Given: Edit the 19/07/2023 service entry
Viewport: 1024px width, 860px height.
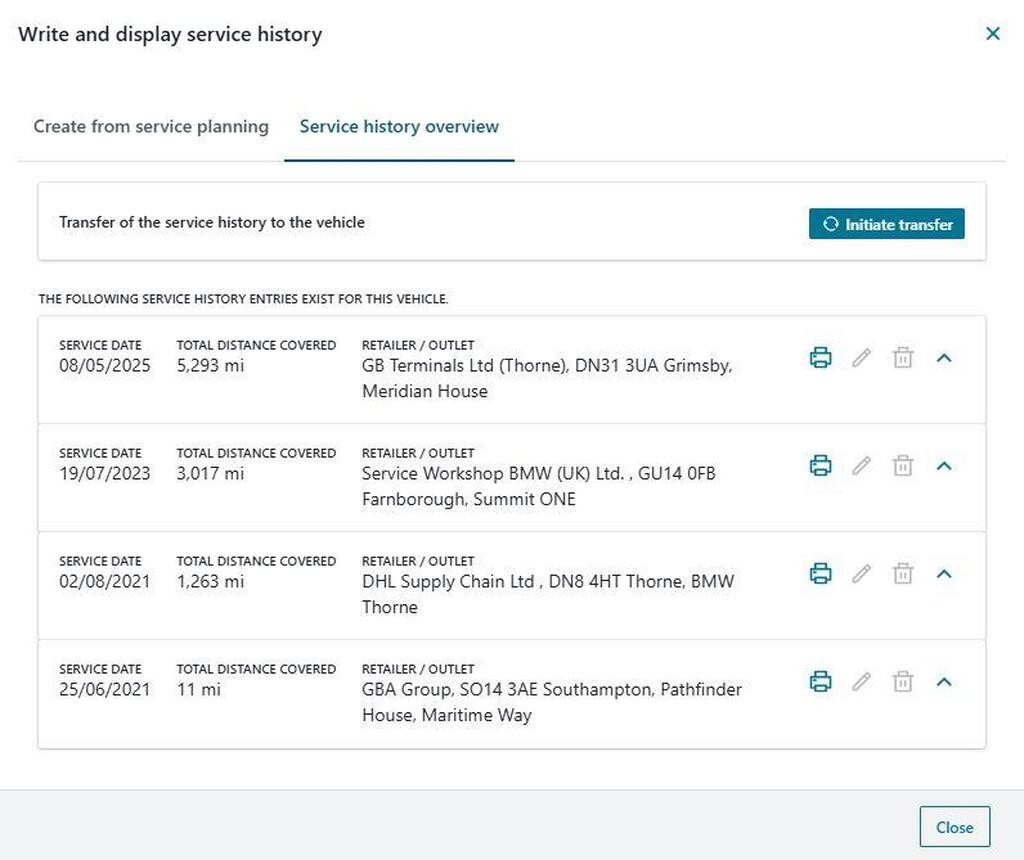Looking at the screenshot, I should [x=861, y=466].
